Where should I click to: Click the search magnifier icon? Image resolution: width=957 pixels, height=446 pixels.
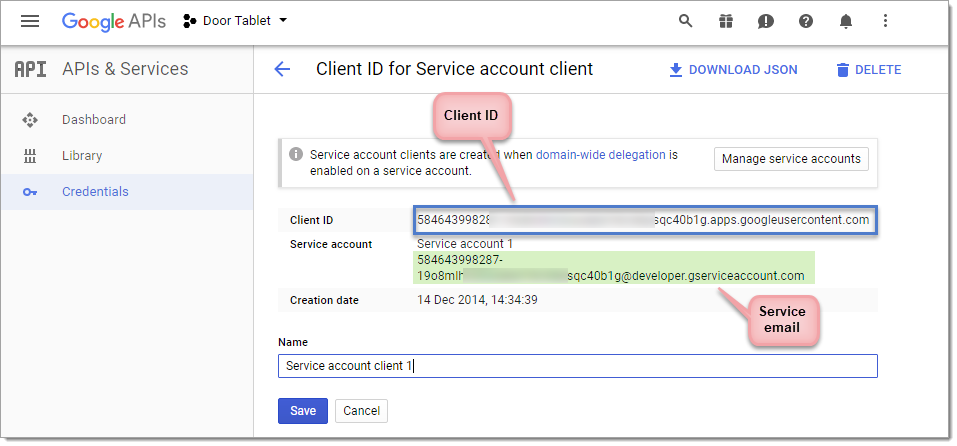pos(685,21)
